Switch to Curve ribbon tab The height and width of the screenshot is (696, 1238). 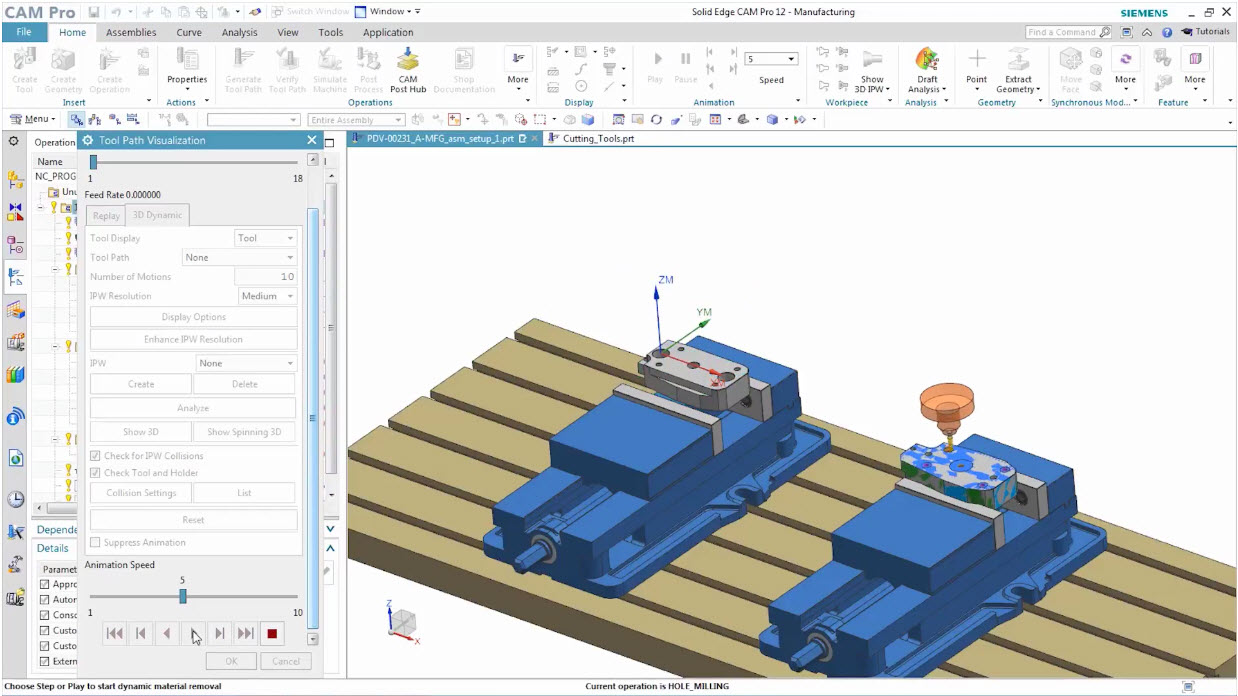point(189,32)
